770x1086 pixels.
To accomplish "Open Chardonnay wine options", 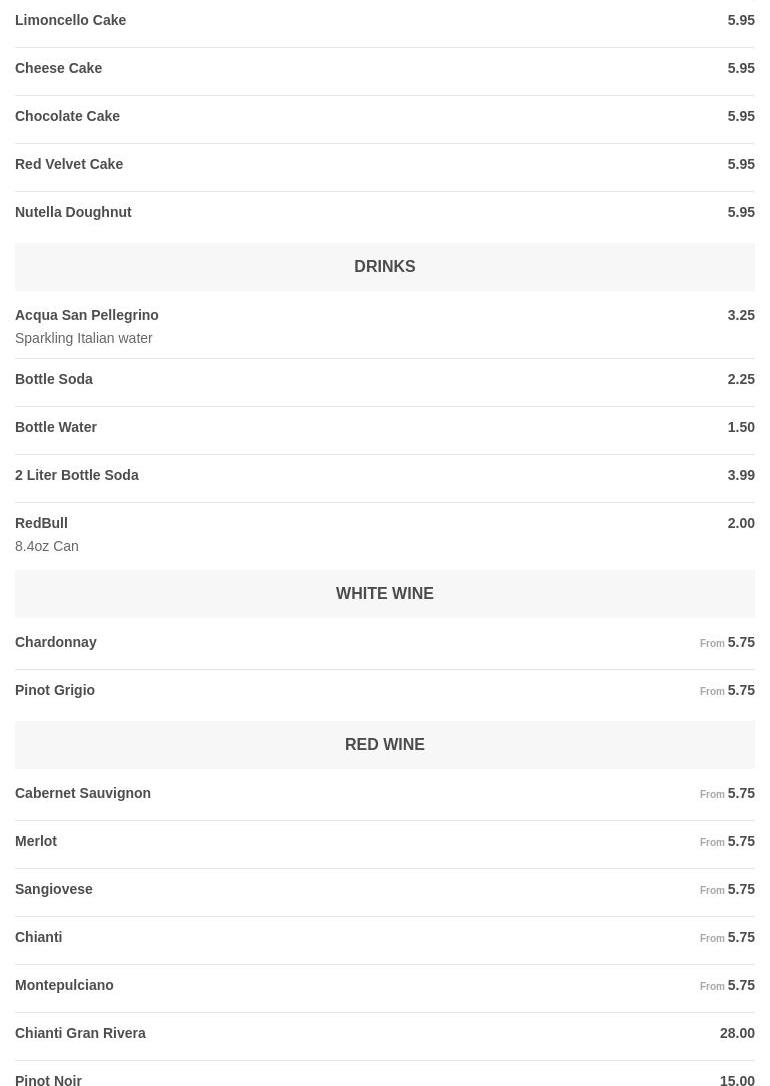I will click(x=56, y=642).
